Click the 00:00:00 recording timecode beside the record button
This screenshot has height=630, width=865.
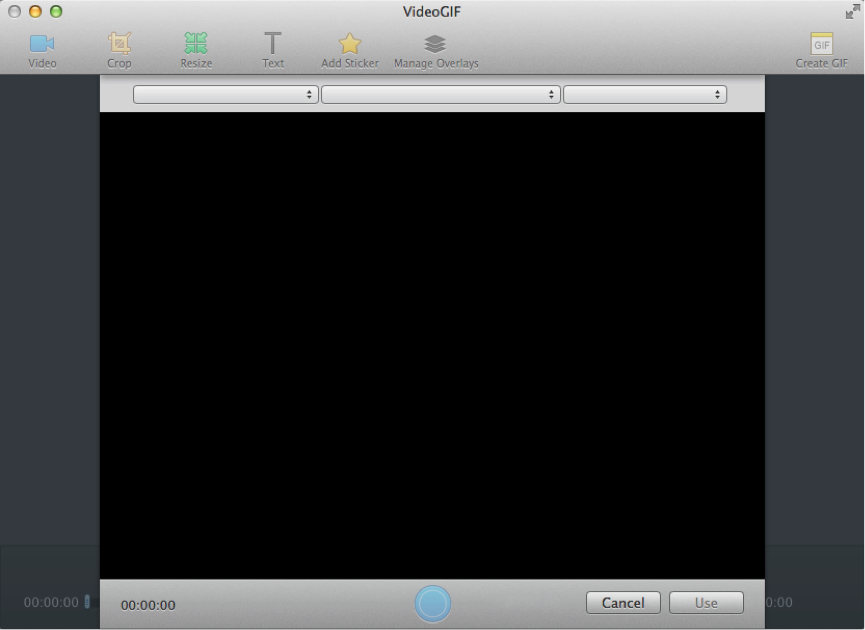[x=148, y=605]
